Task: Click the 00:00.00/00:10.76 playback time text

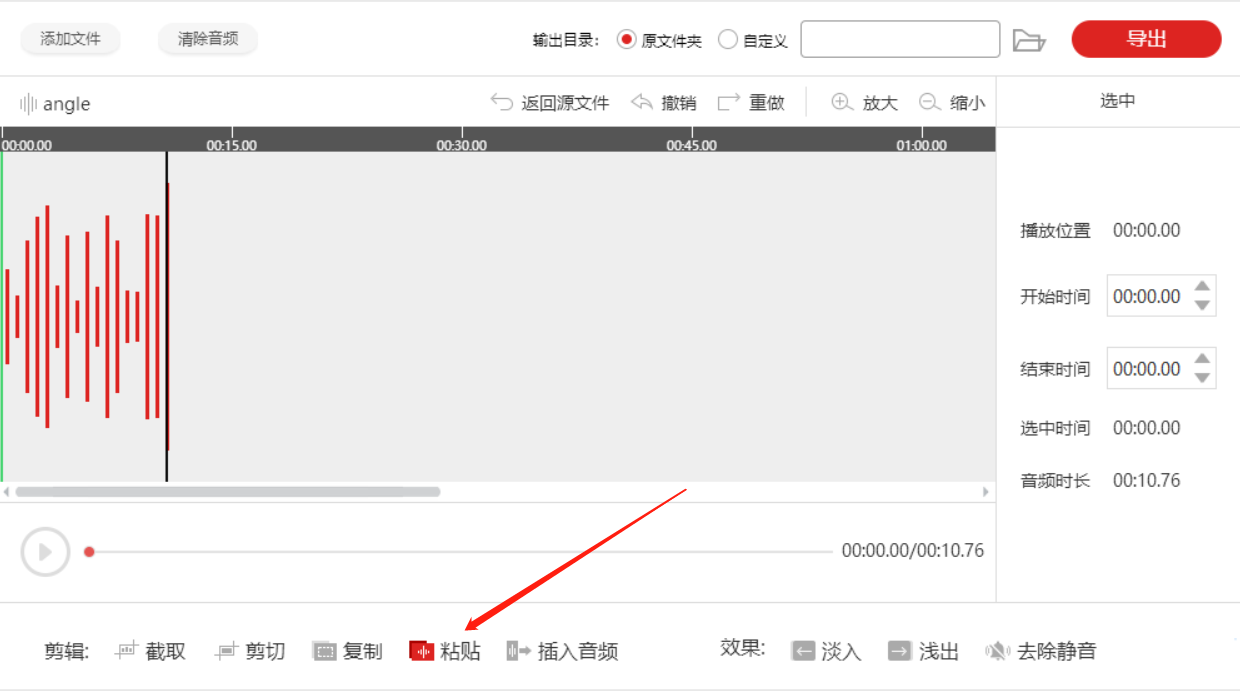Action: (913, 551)
